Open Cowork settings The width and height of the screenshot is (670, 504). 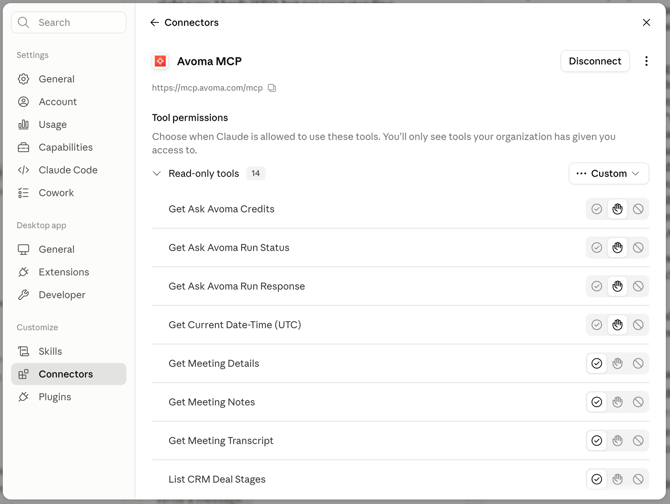(x=69, y=193)
